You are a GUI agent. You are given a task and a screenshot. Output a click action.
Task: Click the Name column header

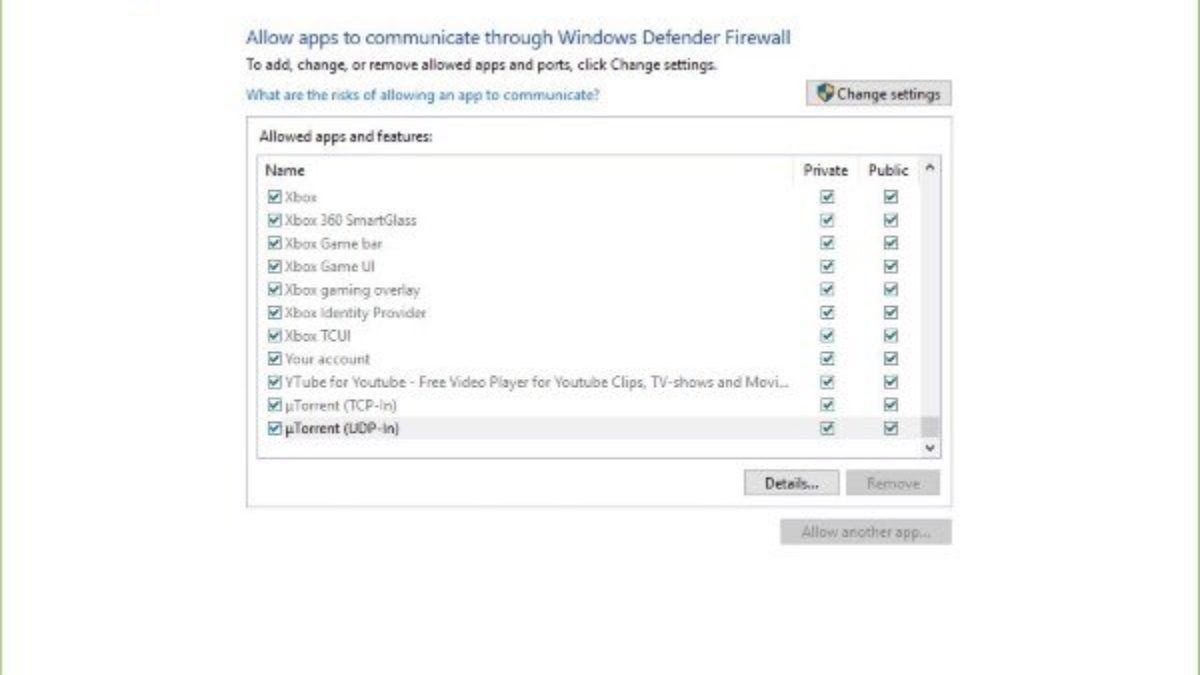coord(285,171)
